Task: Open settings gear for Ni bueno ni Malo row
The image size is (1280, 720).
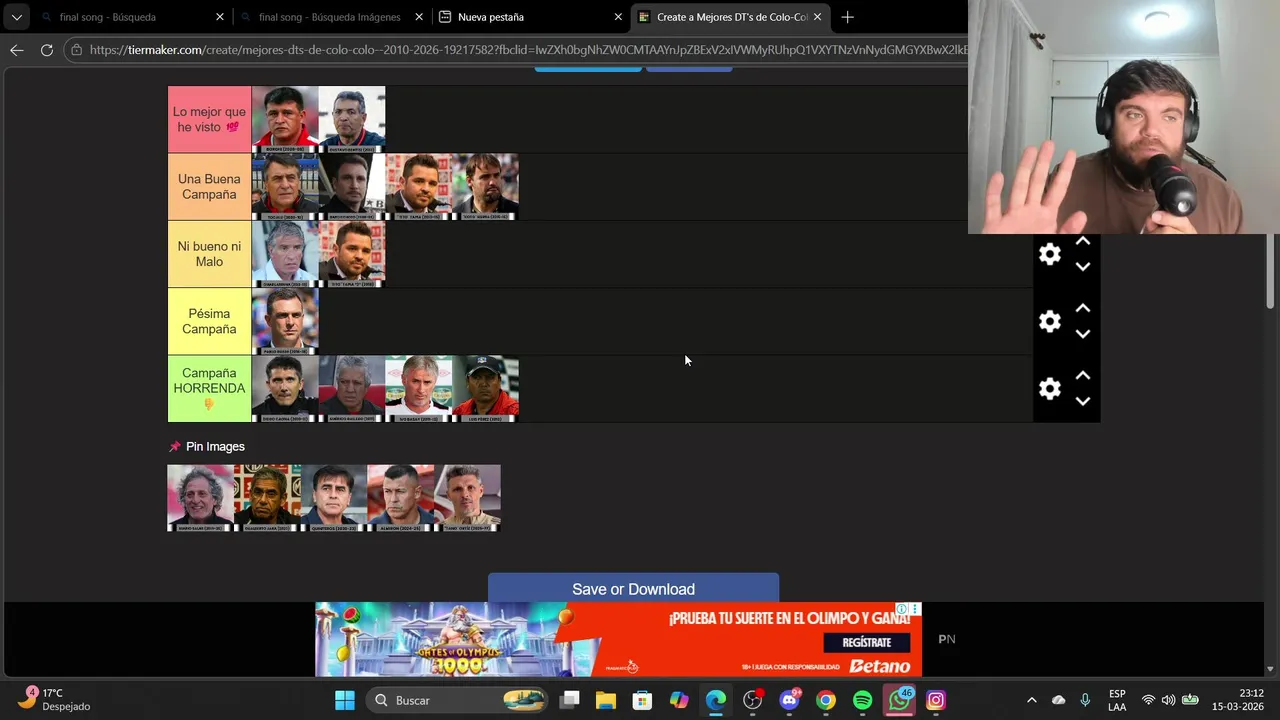Action: pos(1049,254)
